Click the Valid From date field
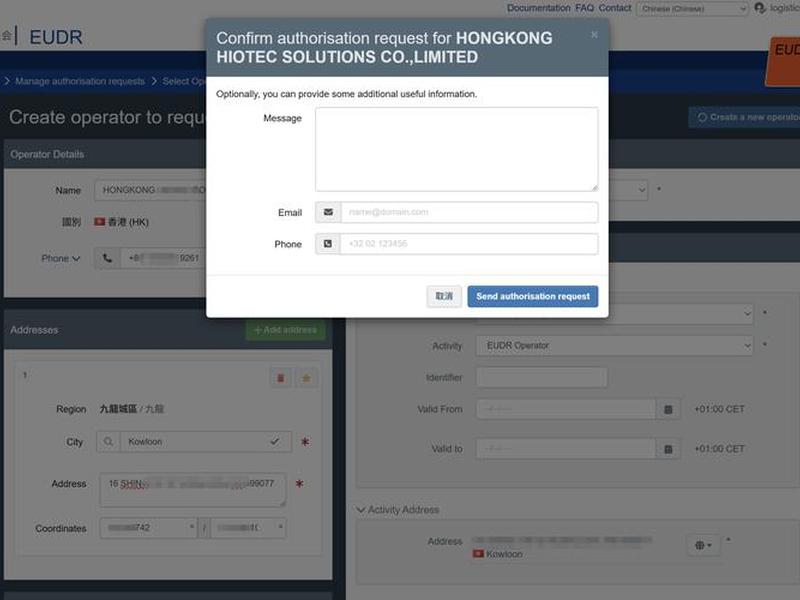This screenshot has width=800, height=600. [x=566, y=409]
